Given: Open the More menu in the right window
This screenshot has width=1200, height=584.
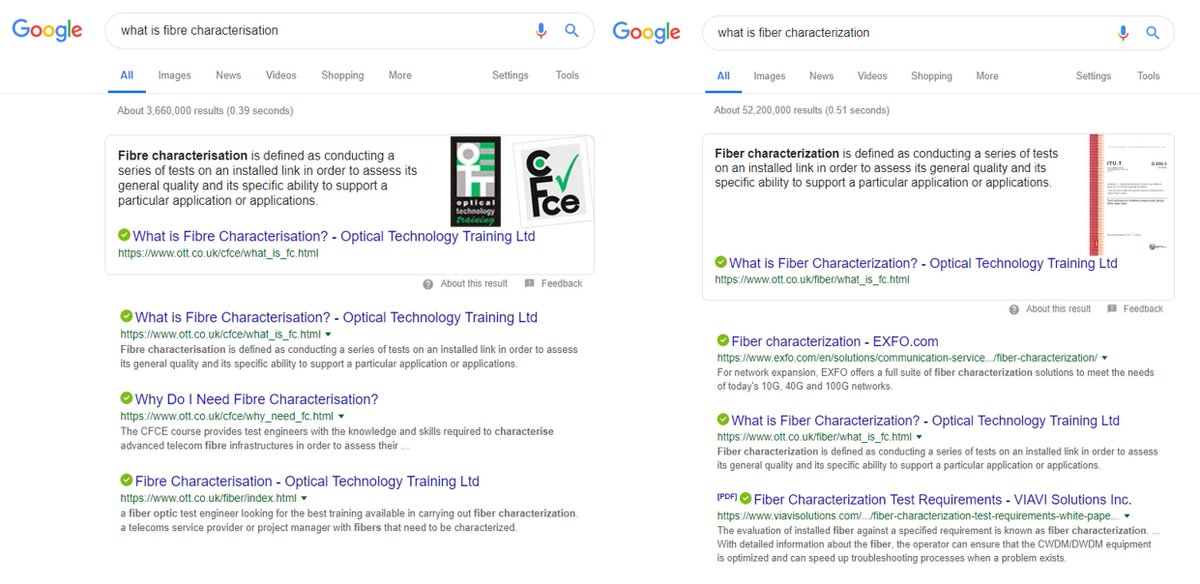Looking at the screenshot, I should 987,76.
